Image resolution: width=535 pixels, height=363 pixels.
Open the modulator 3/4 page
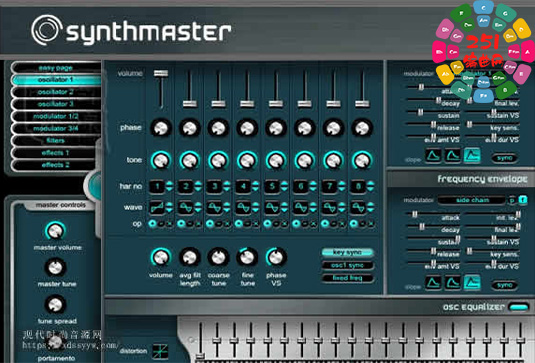coord(56,128)
